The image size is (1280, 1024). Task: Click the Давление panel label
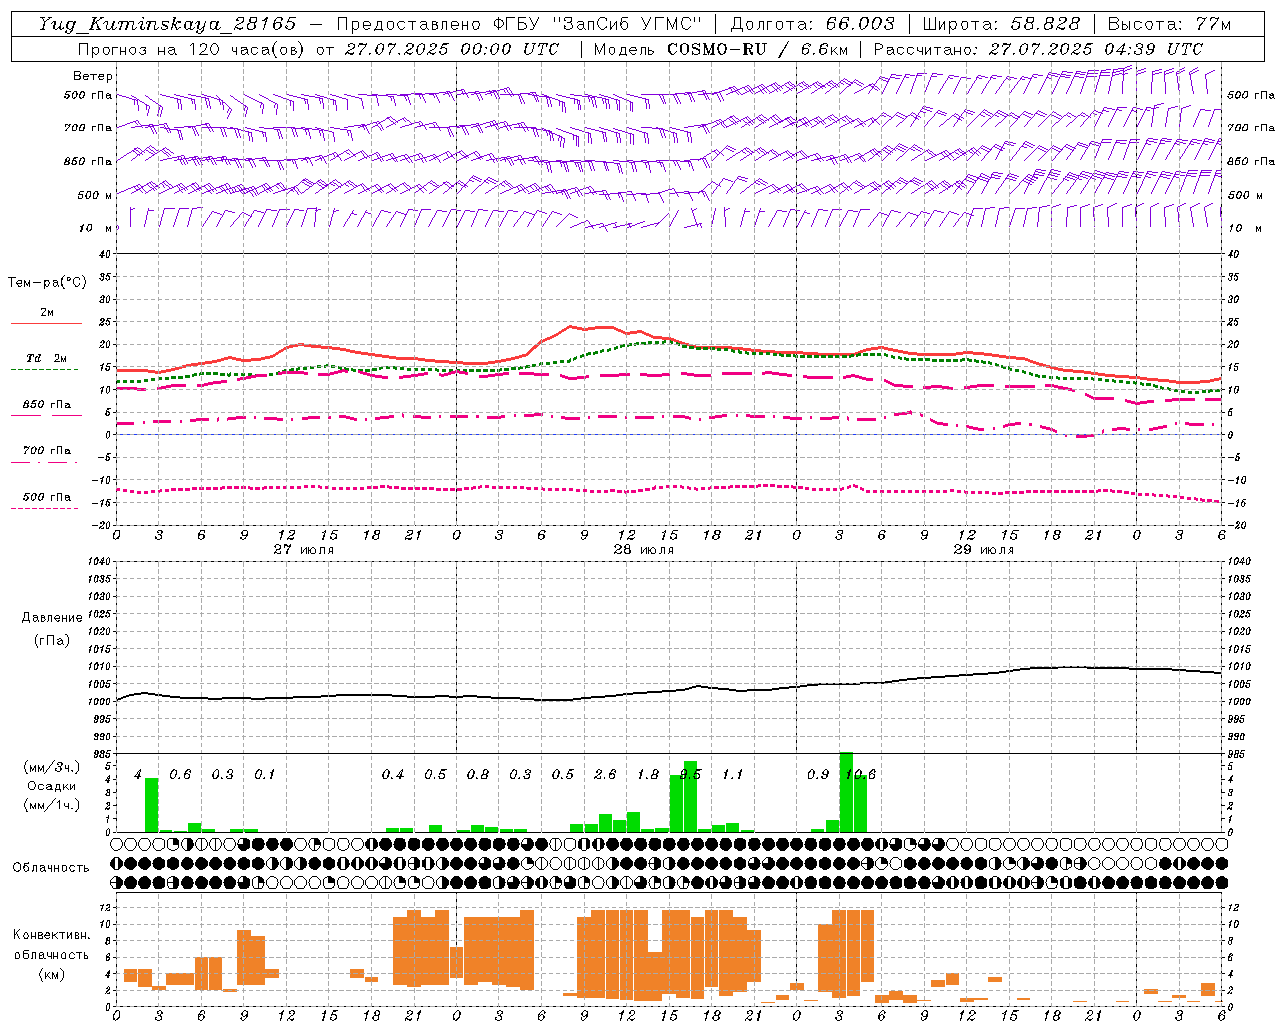(52, 618)
